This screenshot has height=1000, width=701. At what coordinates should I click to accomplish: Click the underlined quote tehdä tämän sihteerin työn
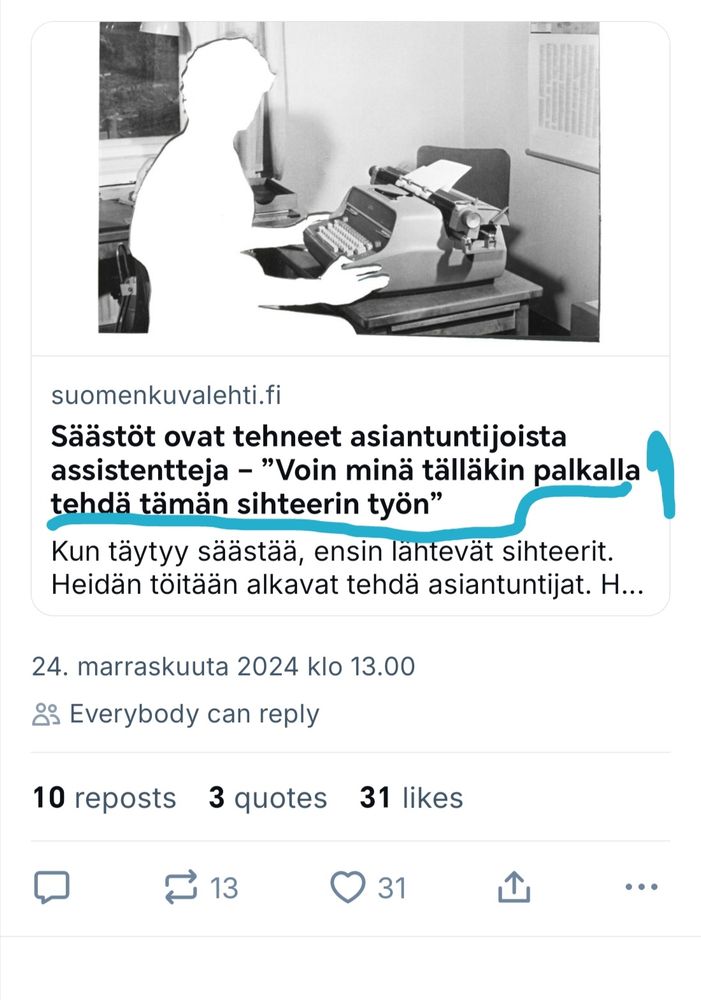click(247, 504)
